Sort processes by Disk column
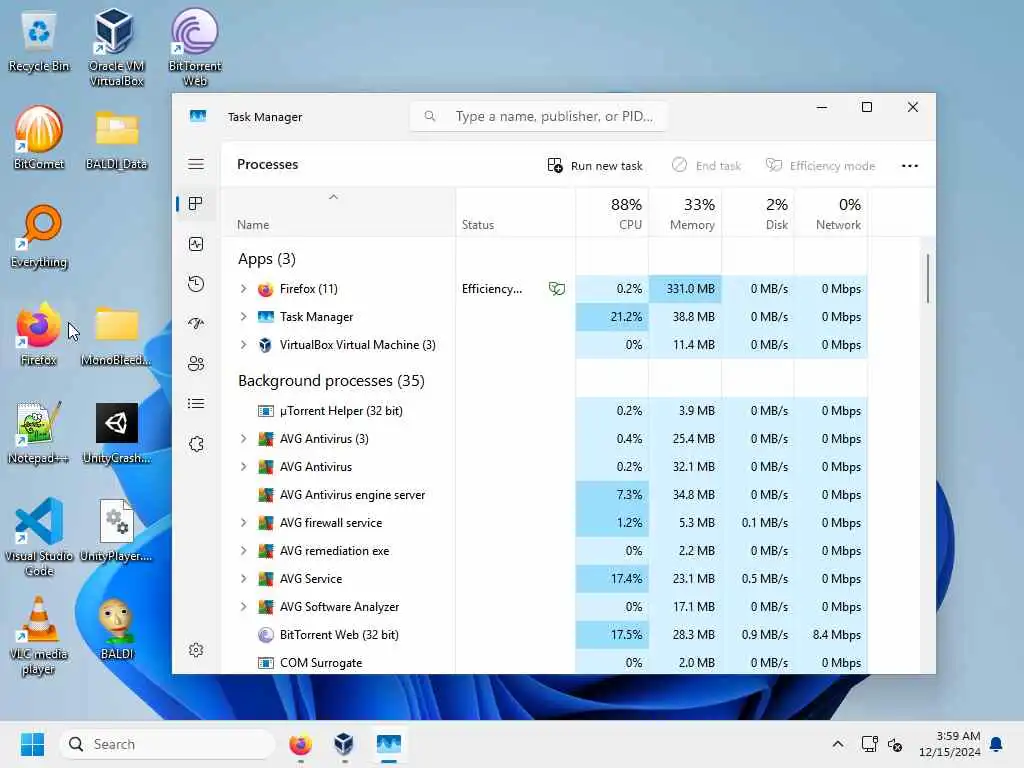The image size is (1024, 768). 758,212
